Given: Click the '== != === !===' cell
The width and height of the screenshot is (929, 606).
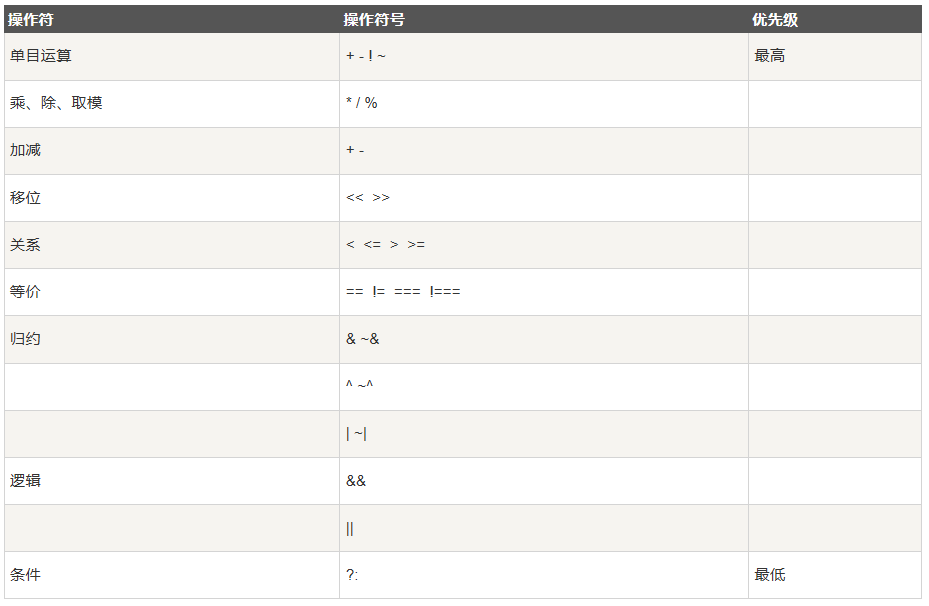Looking at the screenshot, I should coord(544,292).
